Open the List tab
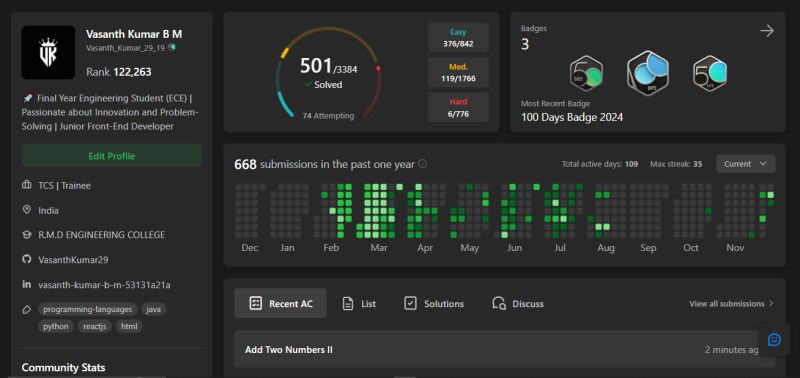 tap(359, 304)
